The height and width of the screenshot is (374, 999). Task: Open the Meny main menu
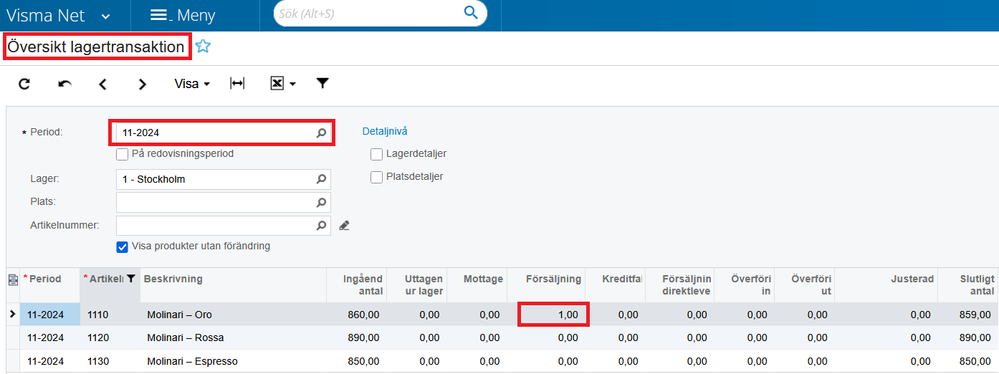[183, 15]
